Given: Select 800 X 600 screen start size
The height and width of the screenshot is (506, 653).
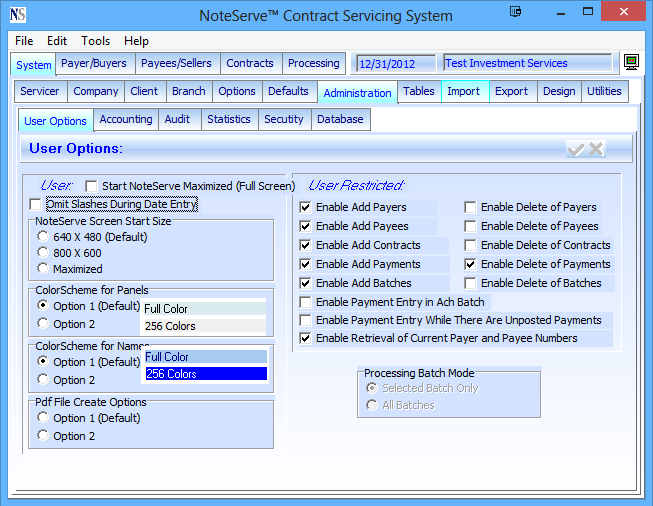Looking at the screenshot, I should tap(43, 253).
